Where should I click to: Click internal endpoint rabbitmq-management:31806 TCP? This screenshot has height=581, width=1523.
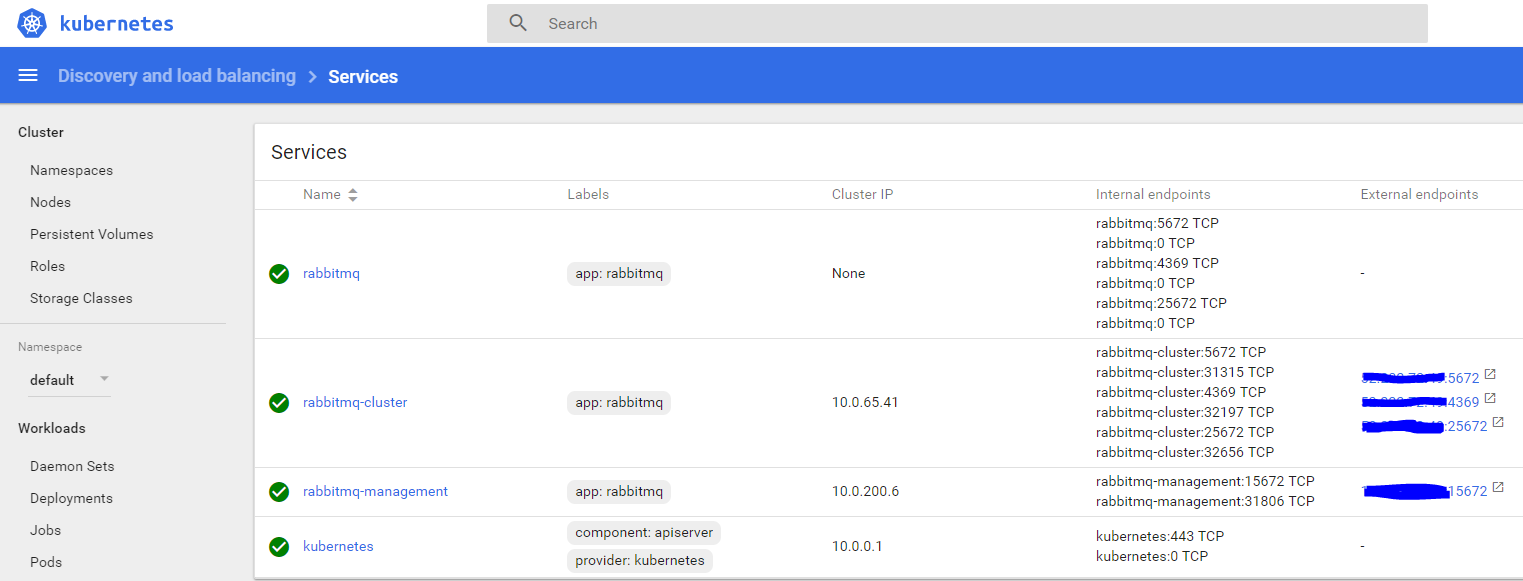coord(1205,502)
